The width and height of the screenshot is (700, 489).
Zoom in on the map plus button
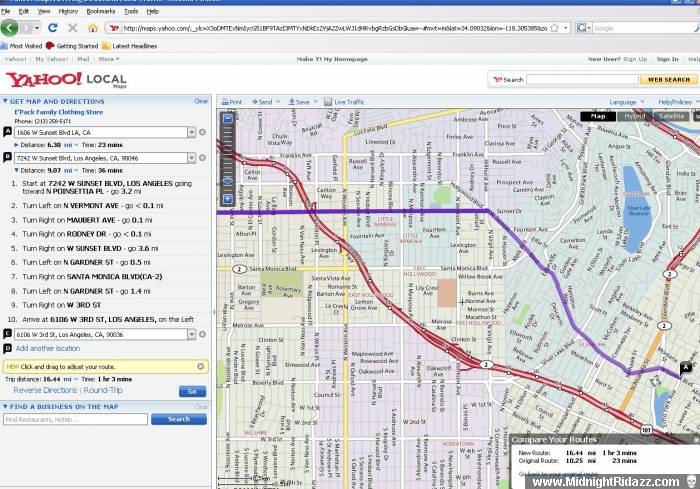point(228,199)
